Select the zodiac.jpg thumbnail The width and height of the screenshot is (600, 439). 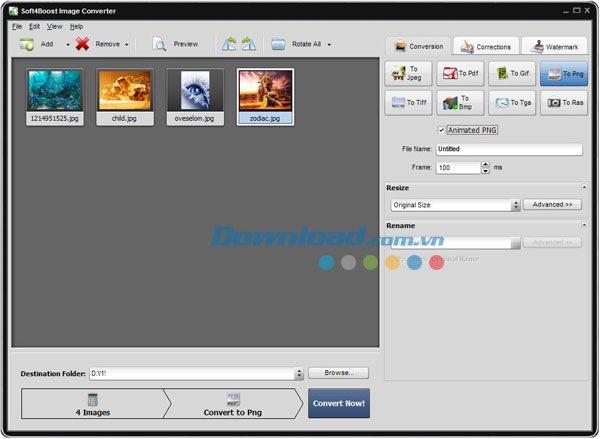pos(266,97)
